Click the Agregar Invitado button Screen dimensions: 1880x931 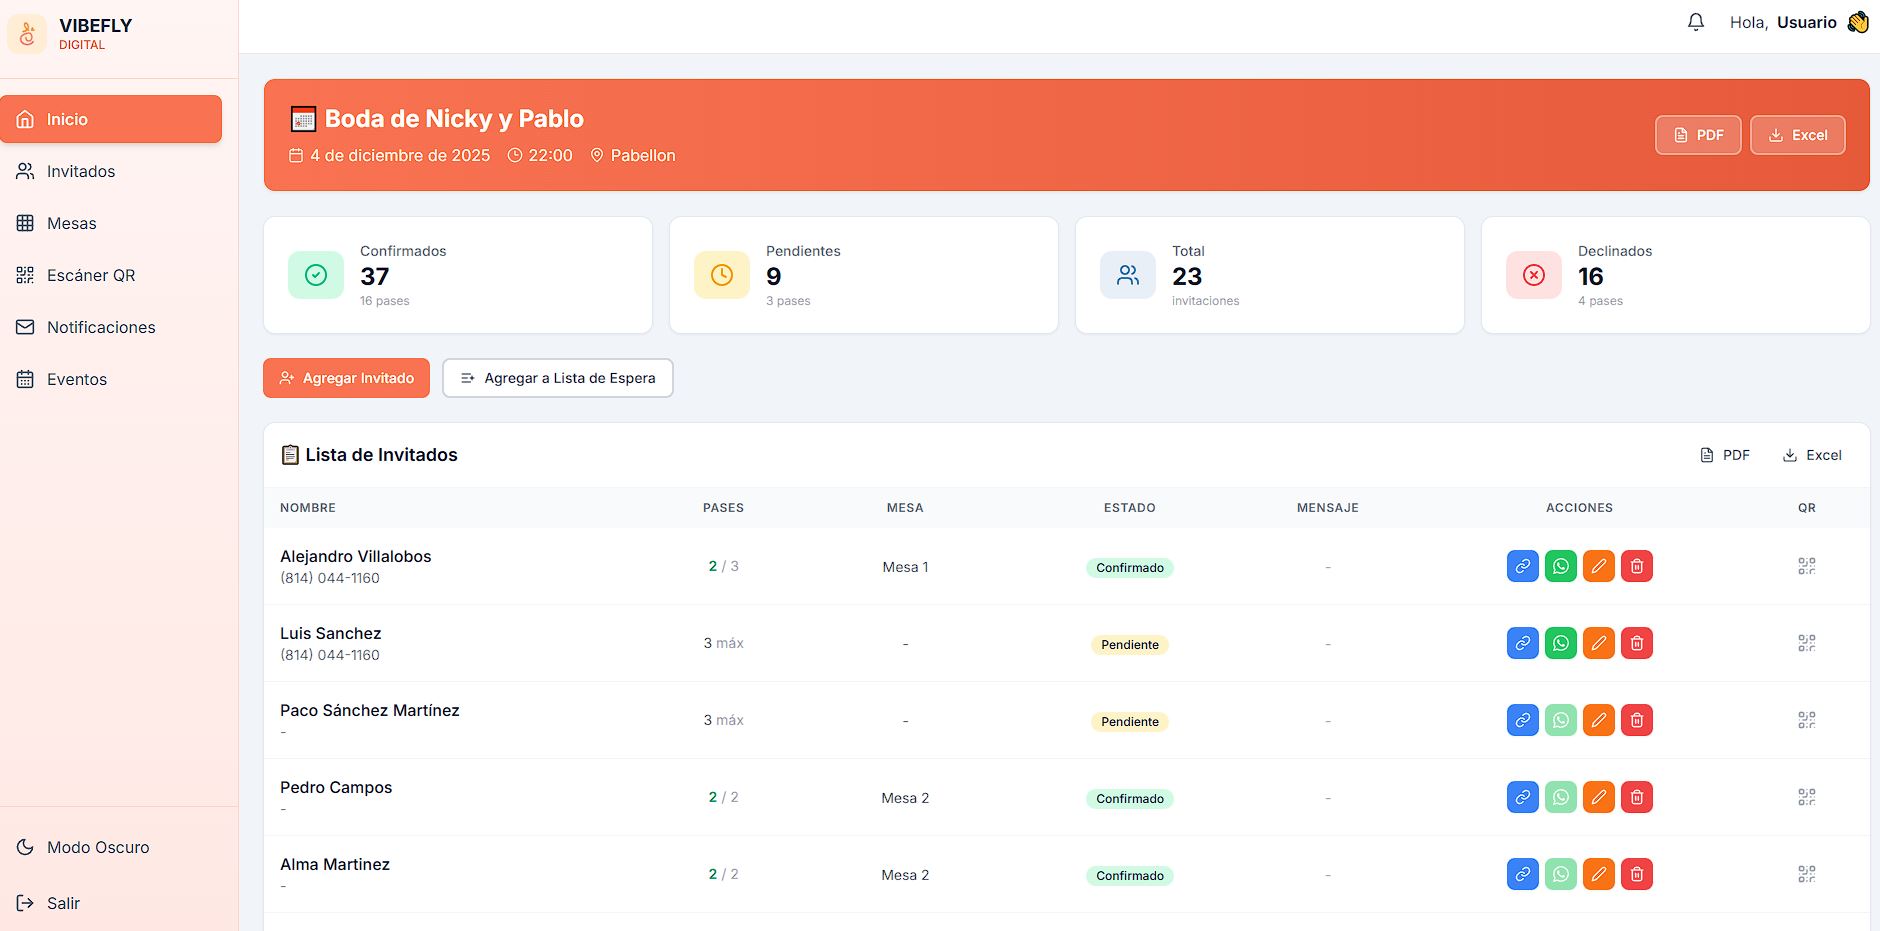point(346,378)
